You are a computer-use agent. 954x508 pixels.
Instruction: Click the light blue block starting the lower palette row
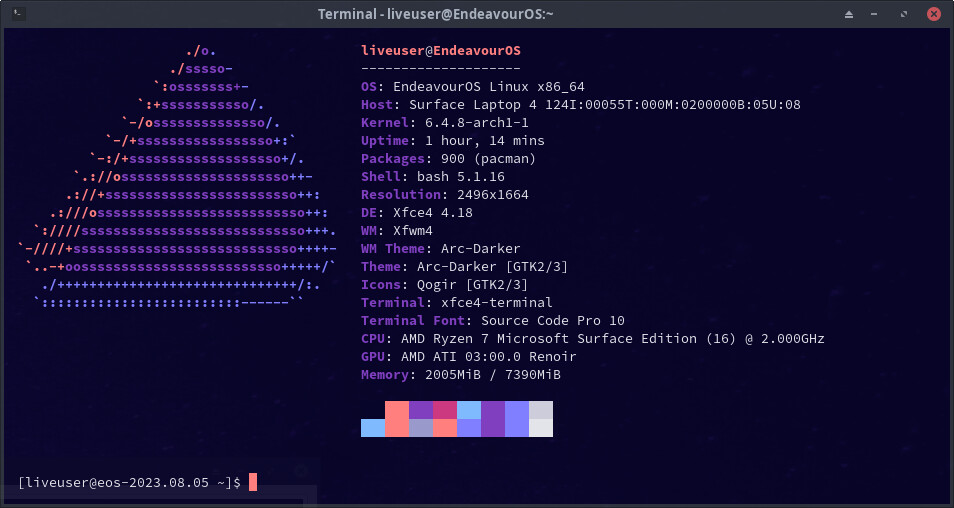373,428
